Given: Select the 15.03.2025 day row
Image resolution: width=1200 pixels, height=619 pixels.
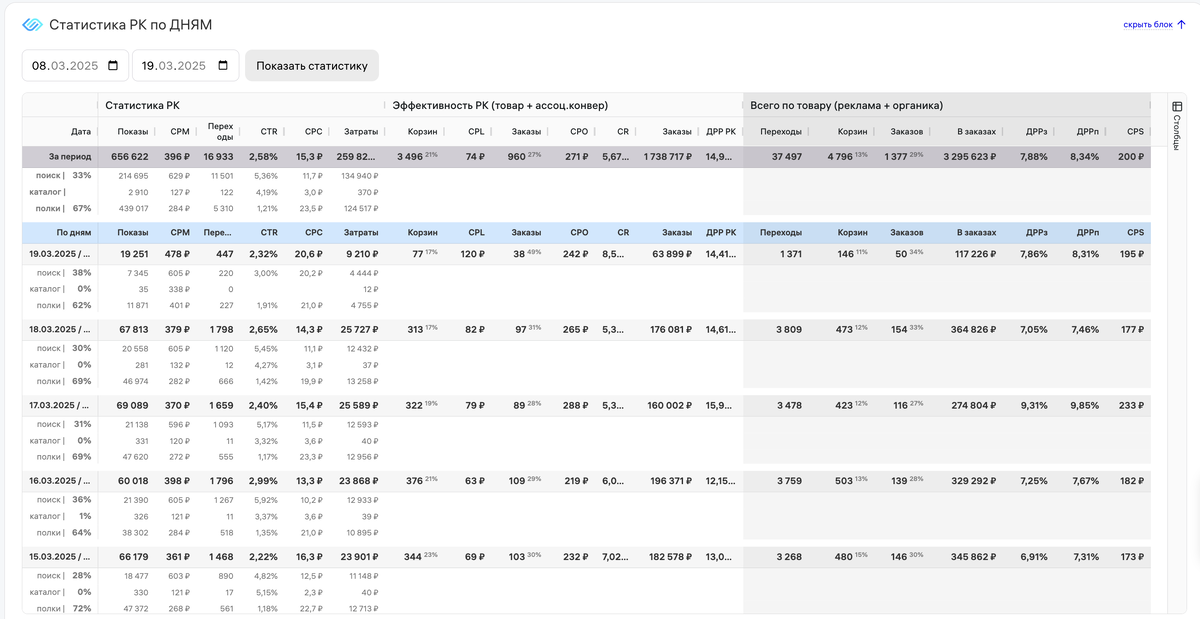Looking at the screenshot, I should click(x=586, y=556).
